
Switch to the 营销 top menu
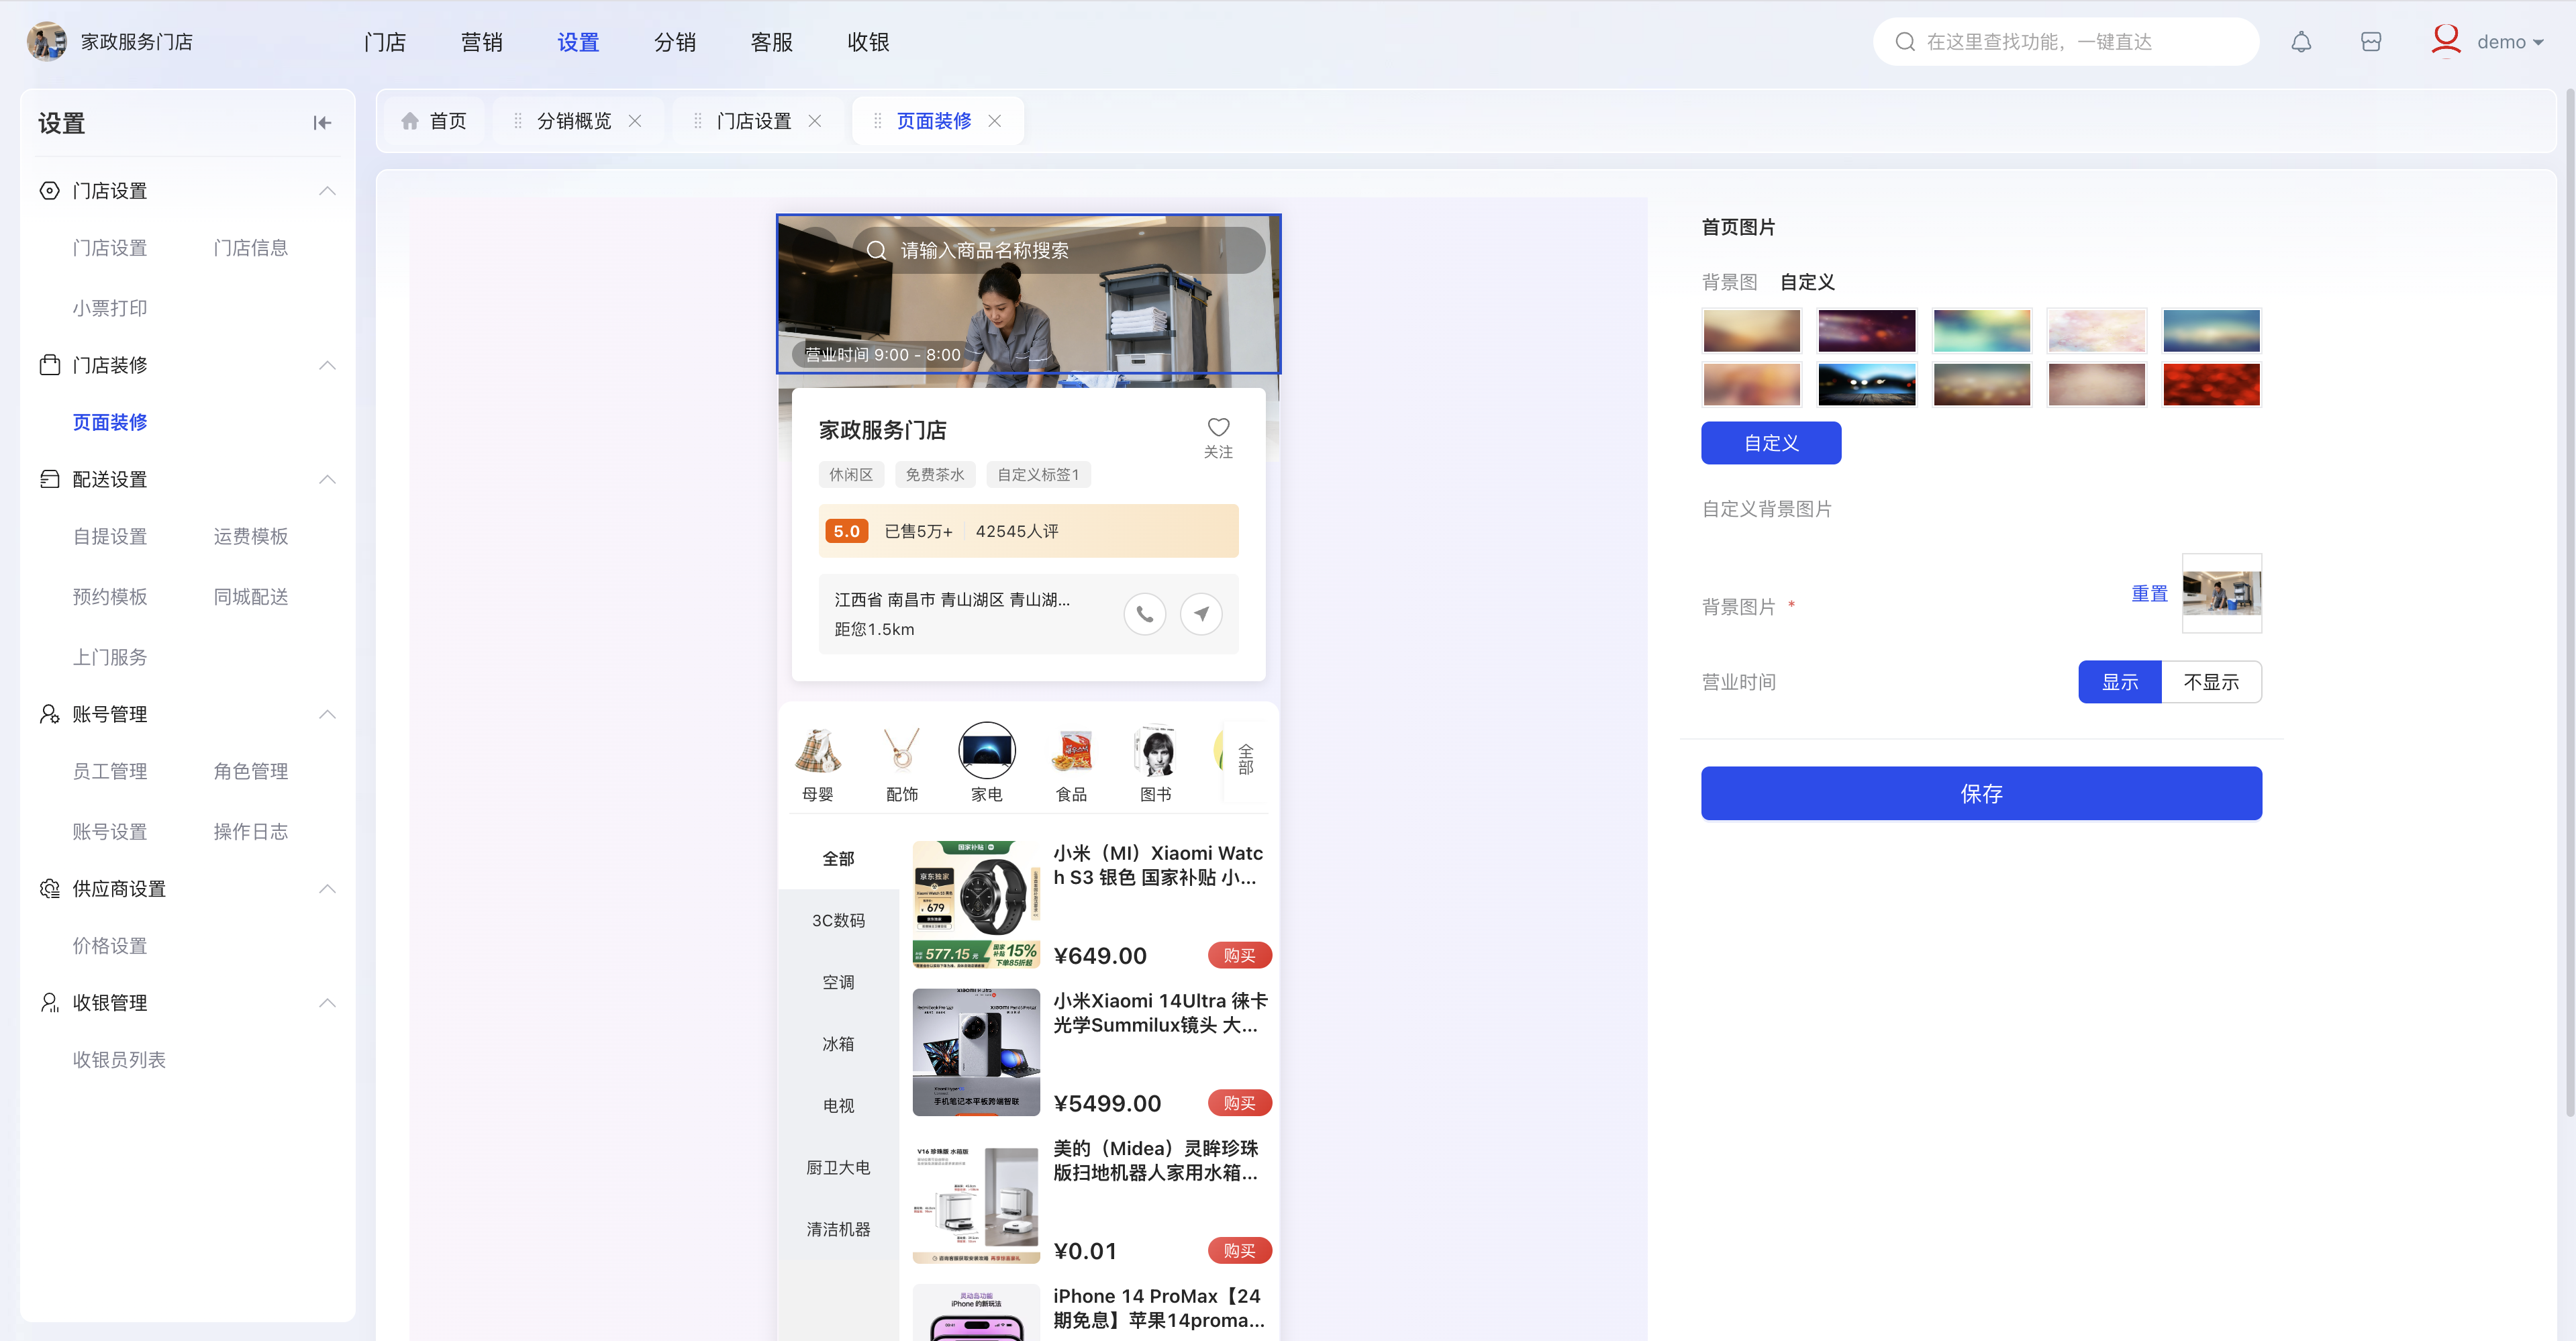click(x=481, y=42)
